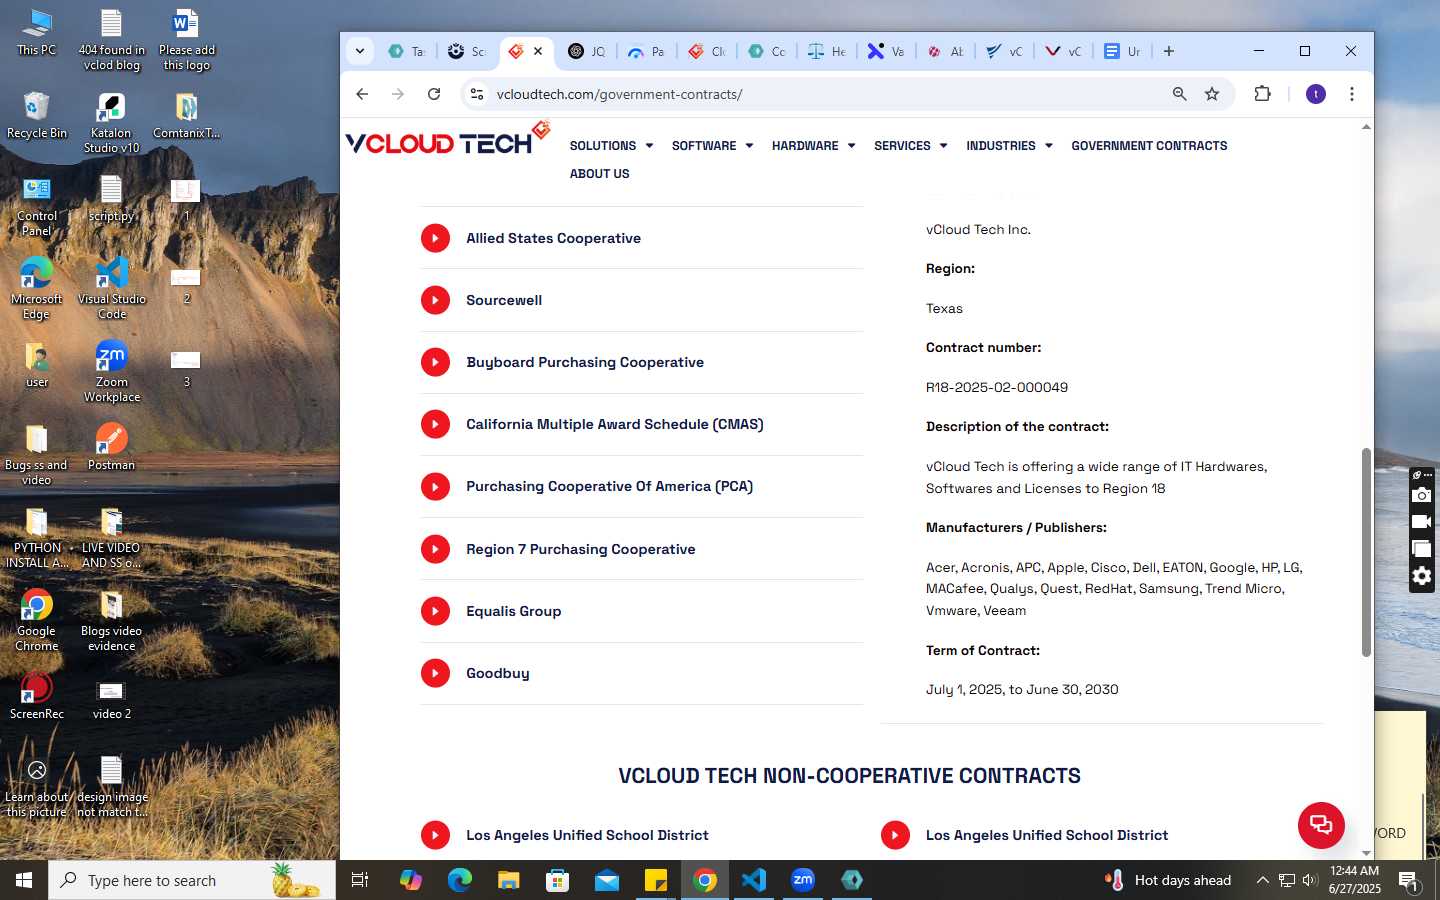Click the ScreenRec camera capture icon

tap(1422, 495)
